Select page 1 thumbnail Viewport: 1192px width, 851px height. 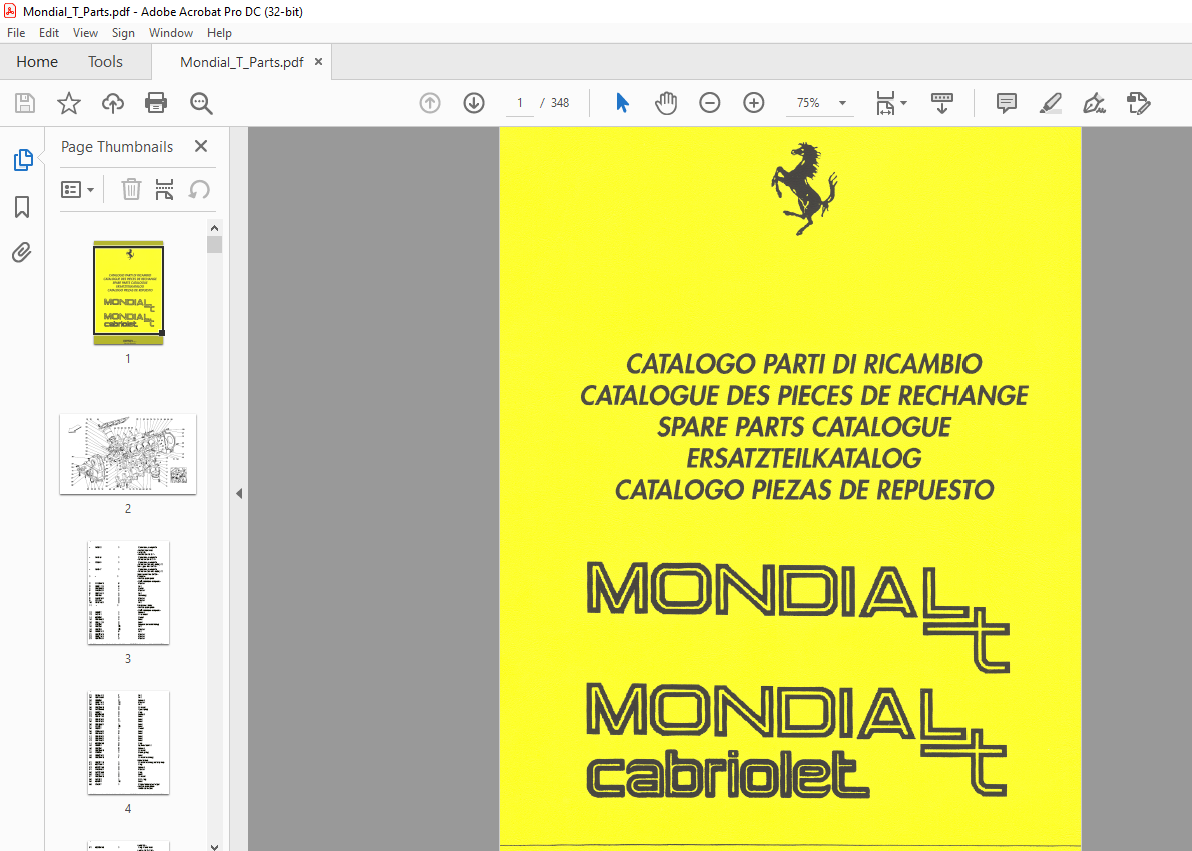point(128,292)
